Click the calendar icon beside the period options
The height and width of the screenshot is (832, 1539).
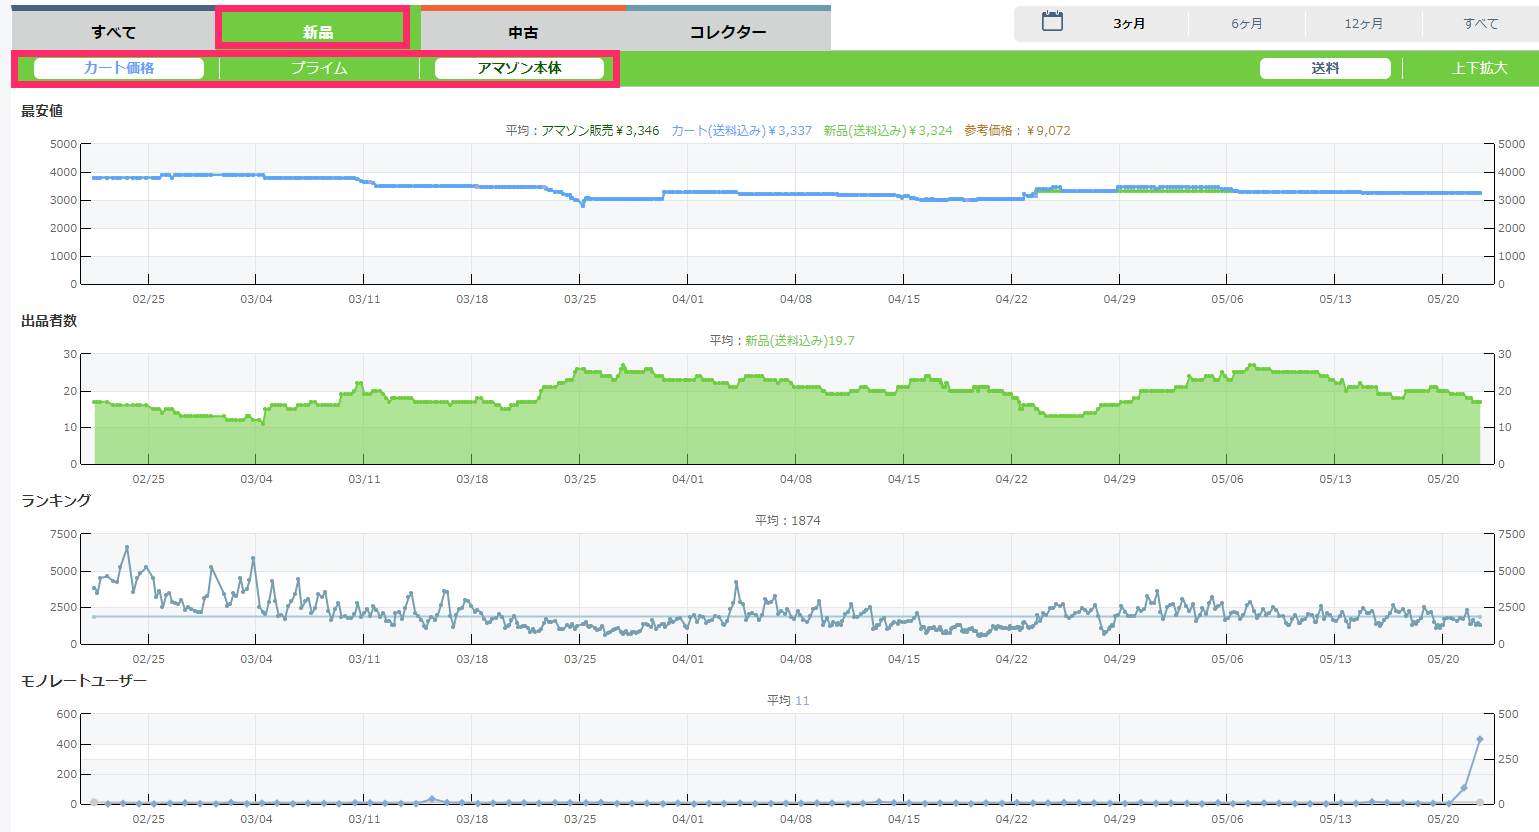click(x=1052, y=22)
